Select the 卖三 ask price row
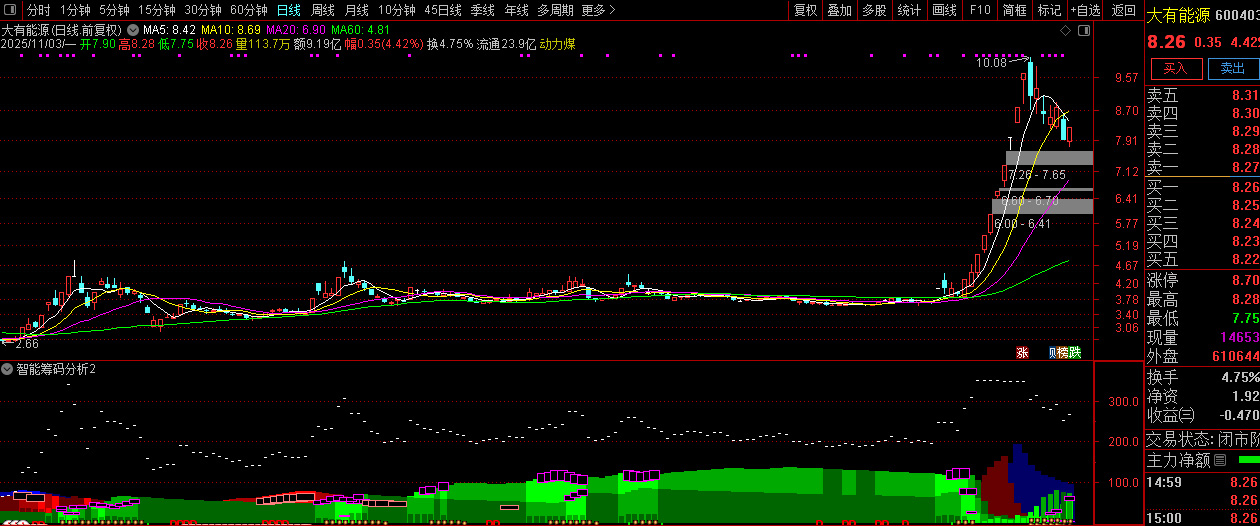The width and height of the screenshot is (1260, 526). pos(1202,131)
